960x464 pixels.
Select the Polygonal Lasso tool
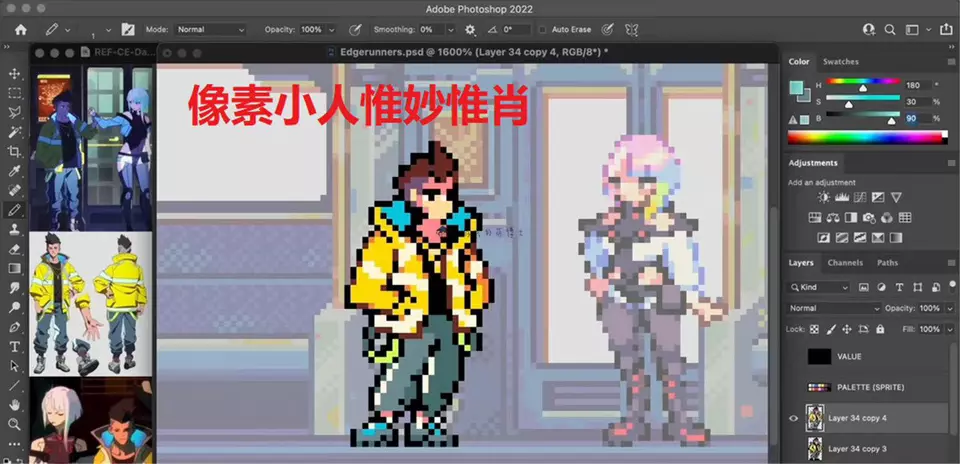(14, 112)
